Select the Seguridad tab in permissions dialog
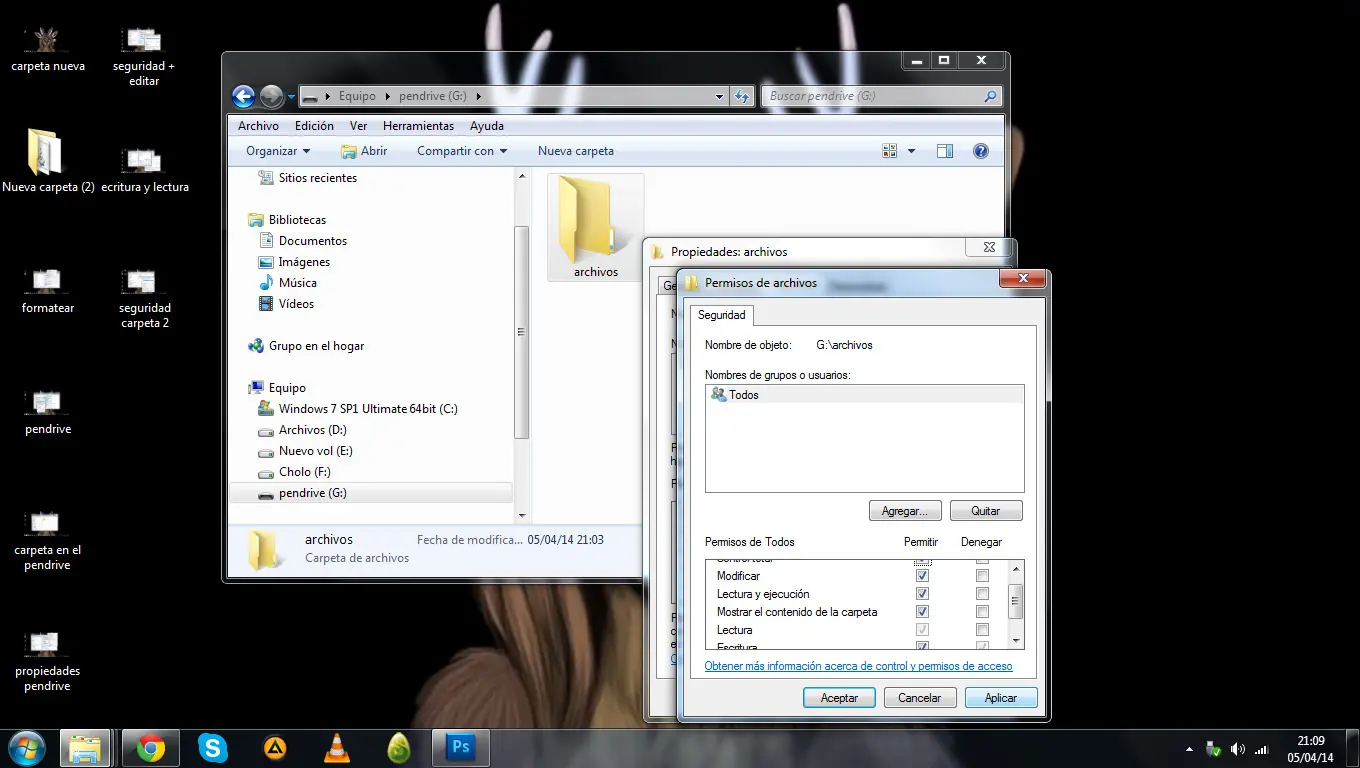1360x768 pixels. click(722, 315)
